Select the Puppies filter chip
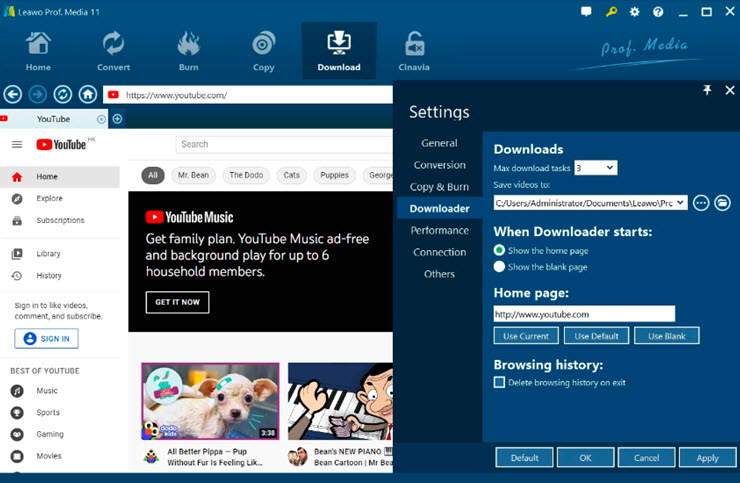 point(334,175)
